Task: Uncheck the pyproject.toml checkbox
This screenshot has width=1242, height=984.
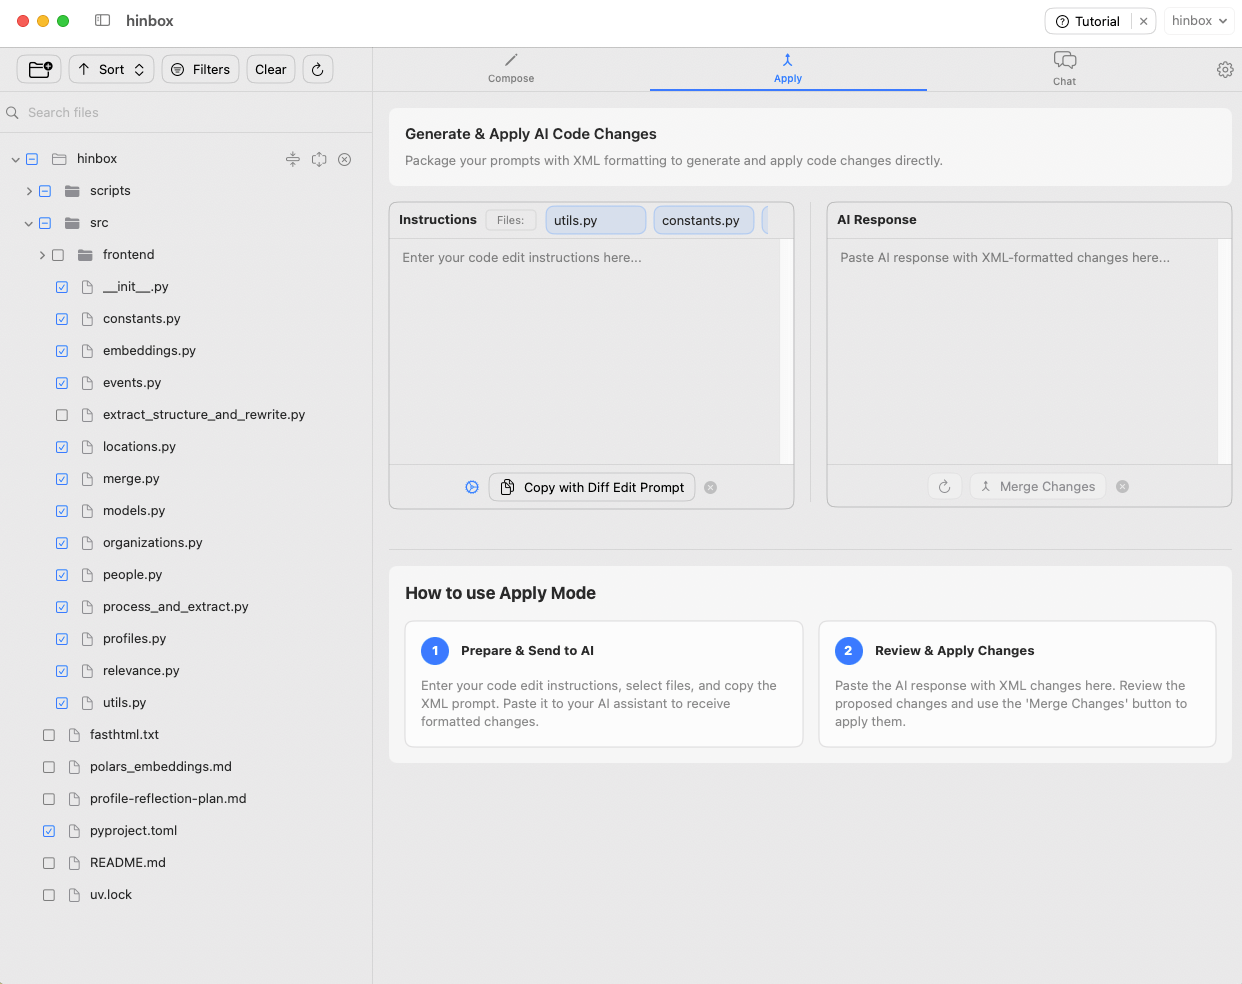Action: coord(49,831)
